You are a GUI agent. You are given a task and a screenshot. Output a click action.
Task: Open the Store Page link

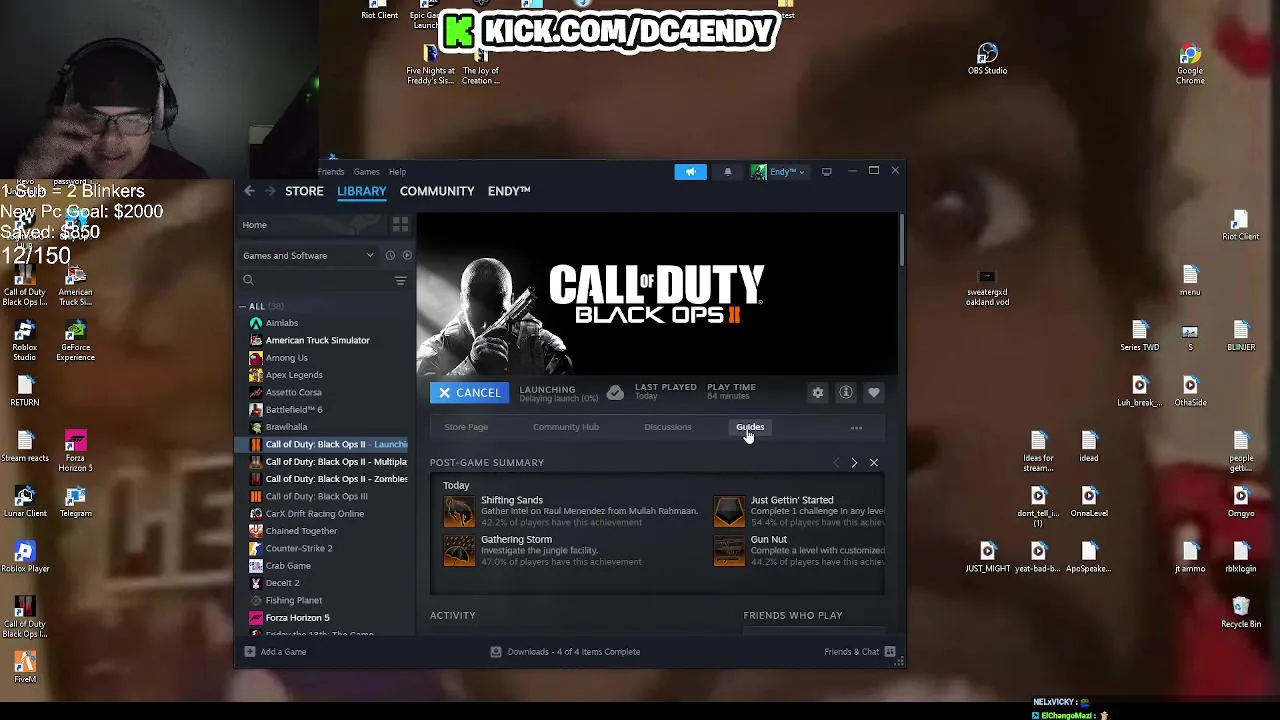pos(466,427)
